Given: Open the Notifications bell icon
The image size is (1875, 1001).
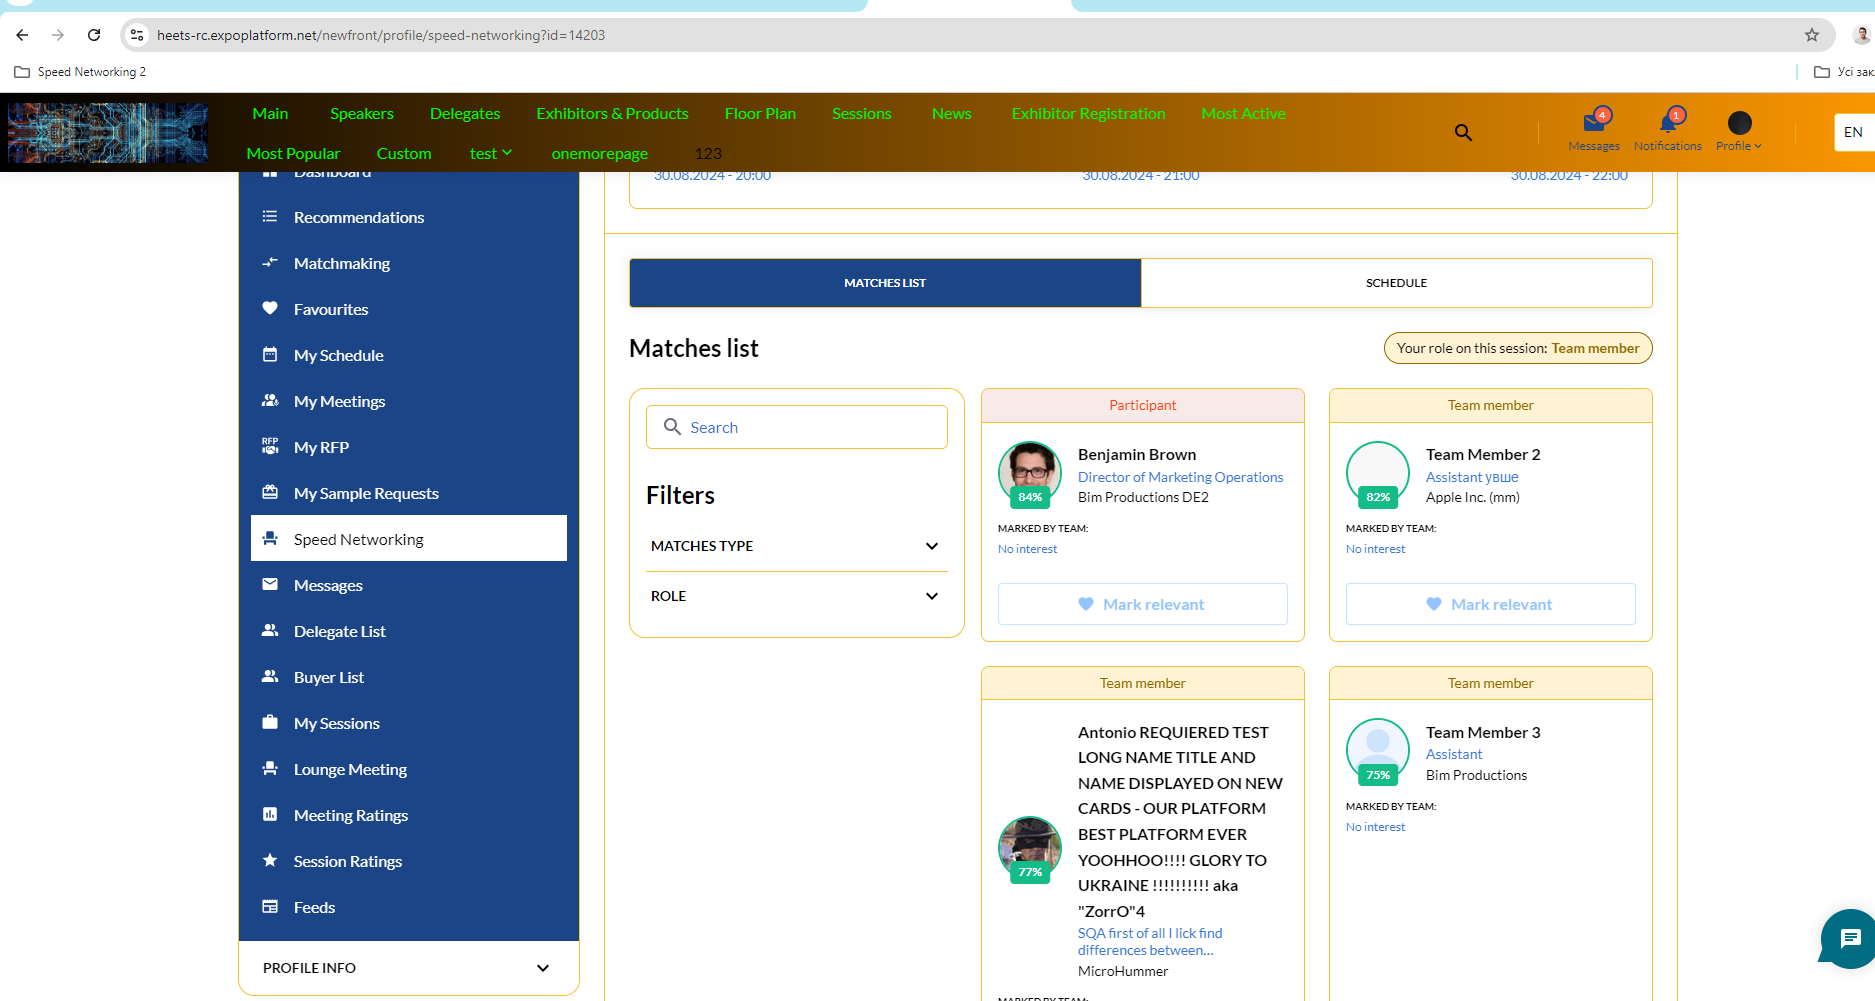Looking at the screenshot, I should tap(1667, 124).
